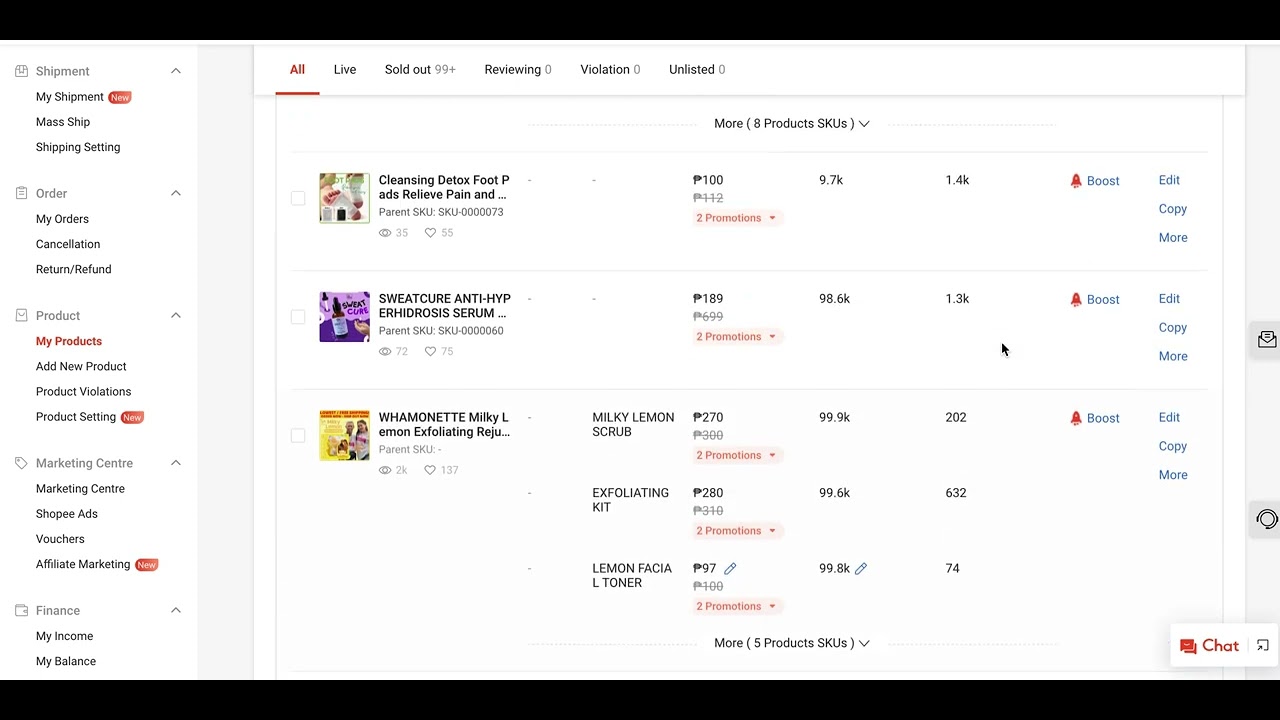Open SWEATCURE serum product thumbnail
This screenshot has width=1280, height=720.
pos(344,317)
